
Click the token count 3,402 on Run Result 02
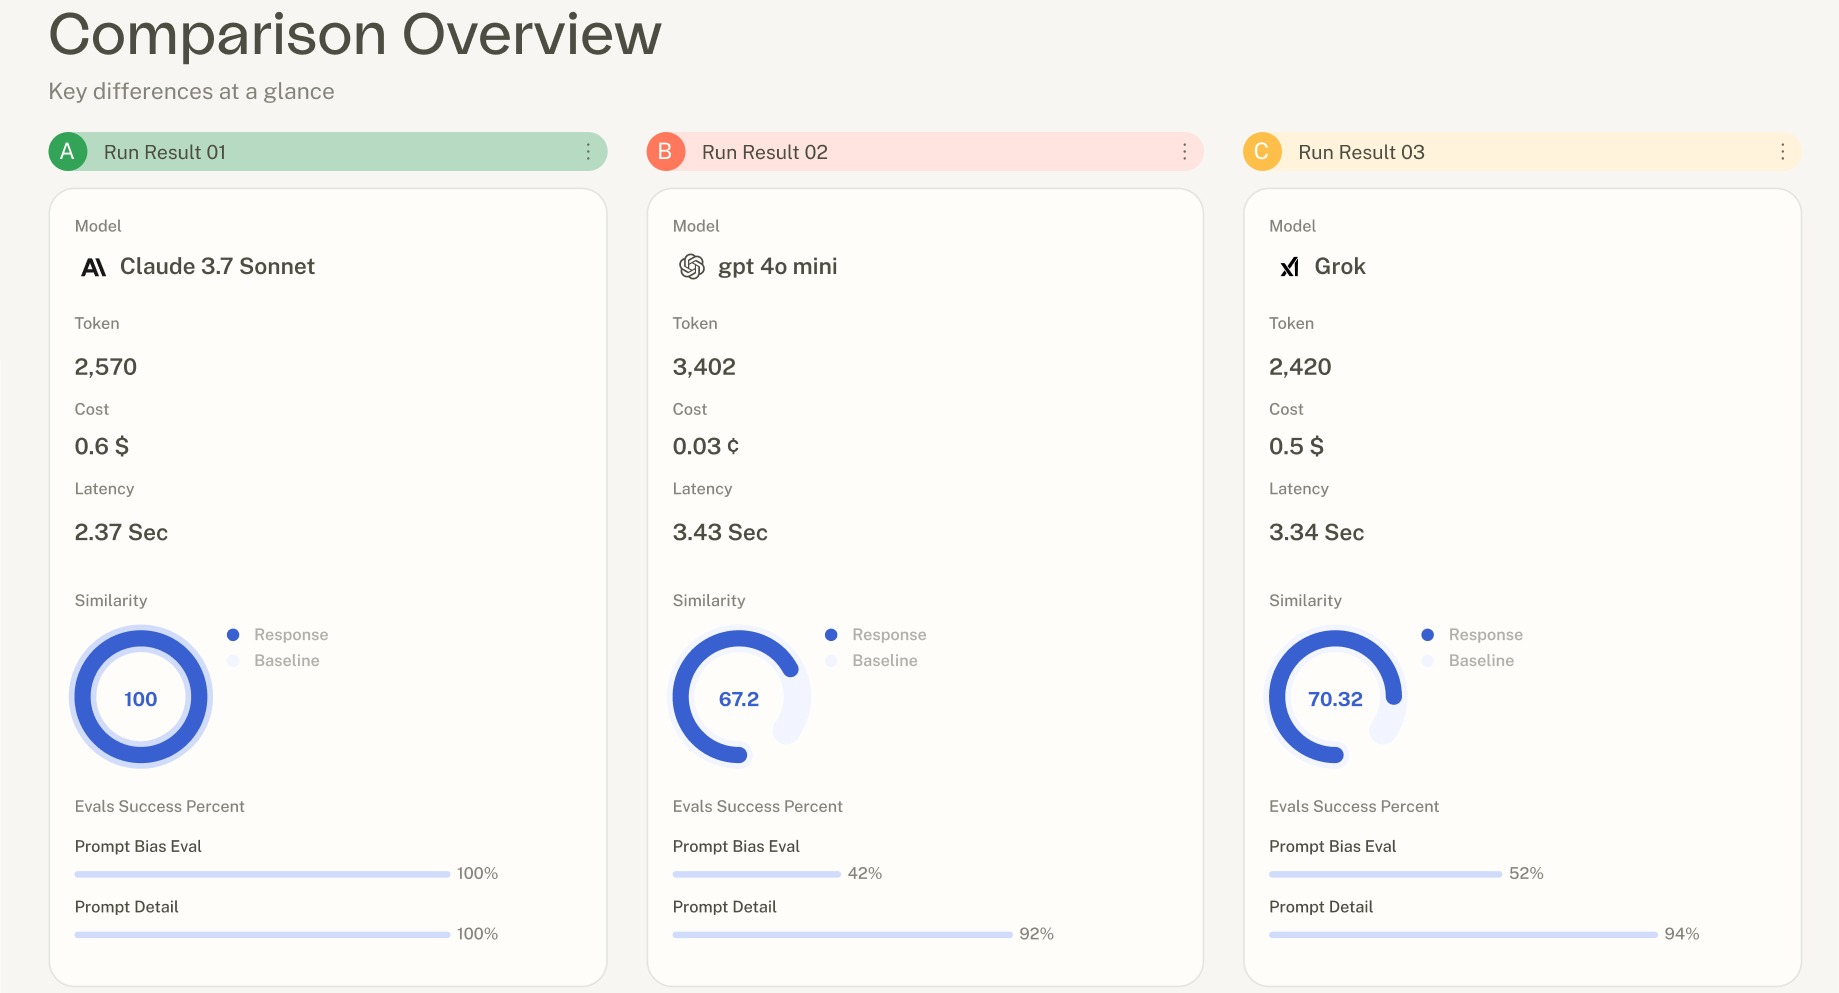pos(704,366)
